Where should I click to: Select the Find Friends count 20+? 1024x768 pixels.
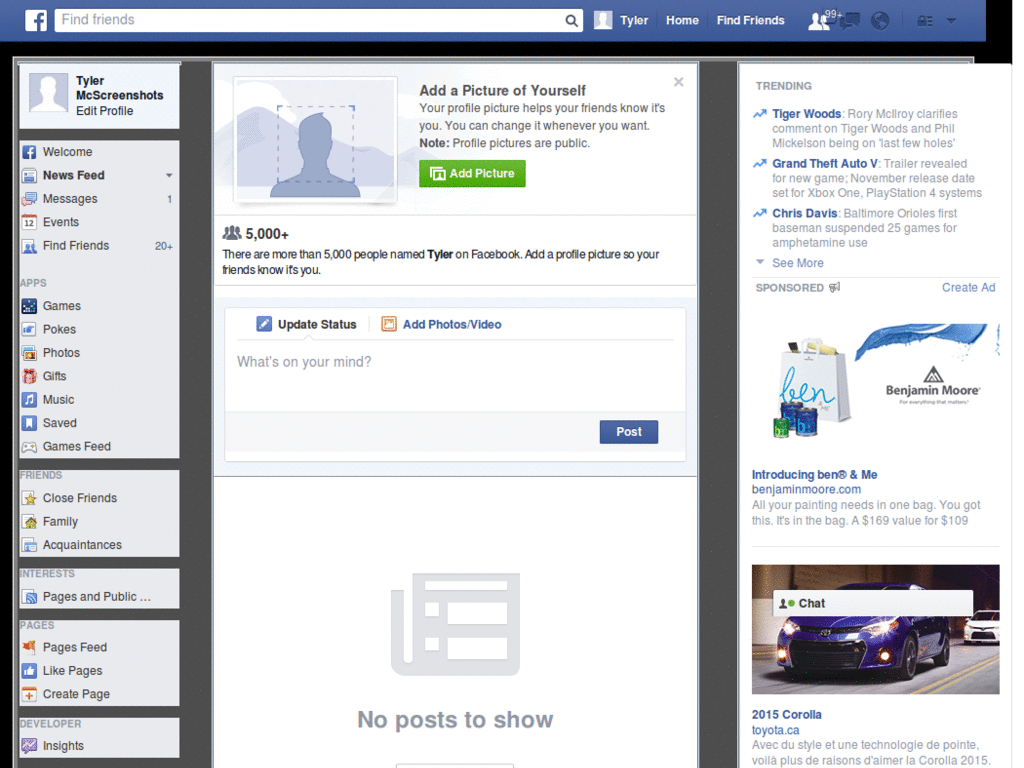click(164, 246)
